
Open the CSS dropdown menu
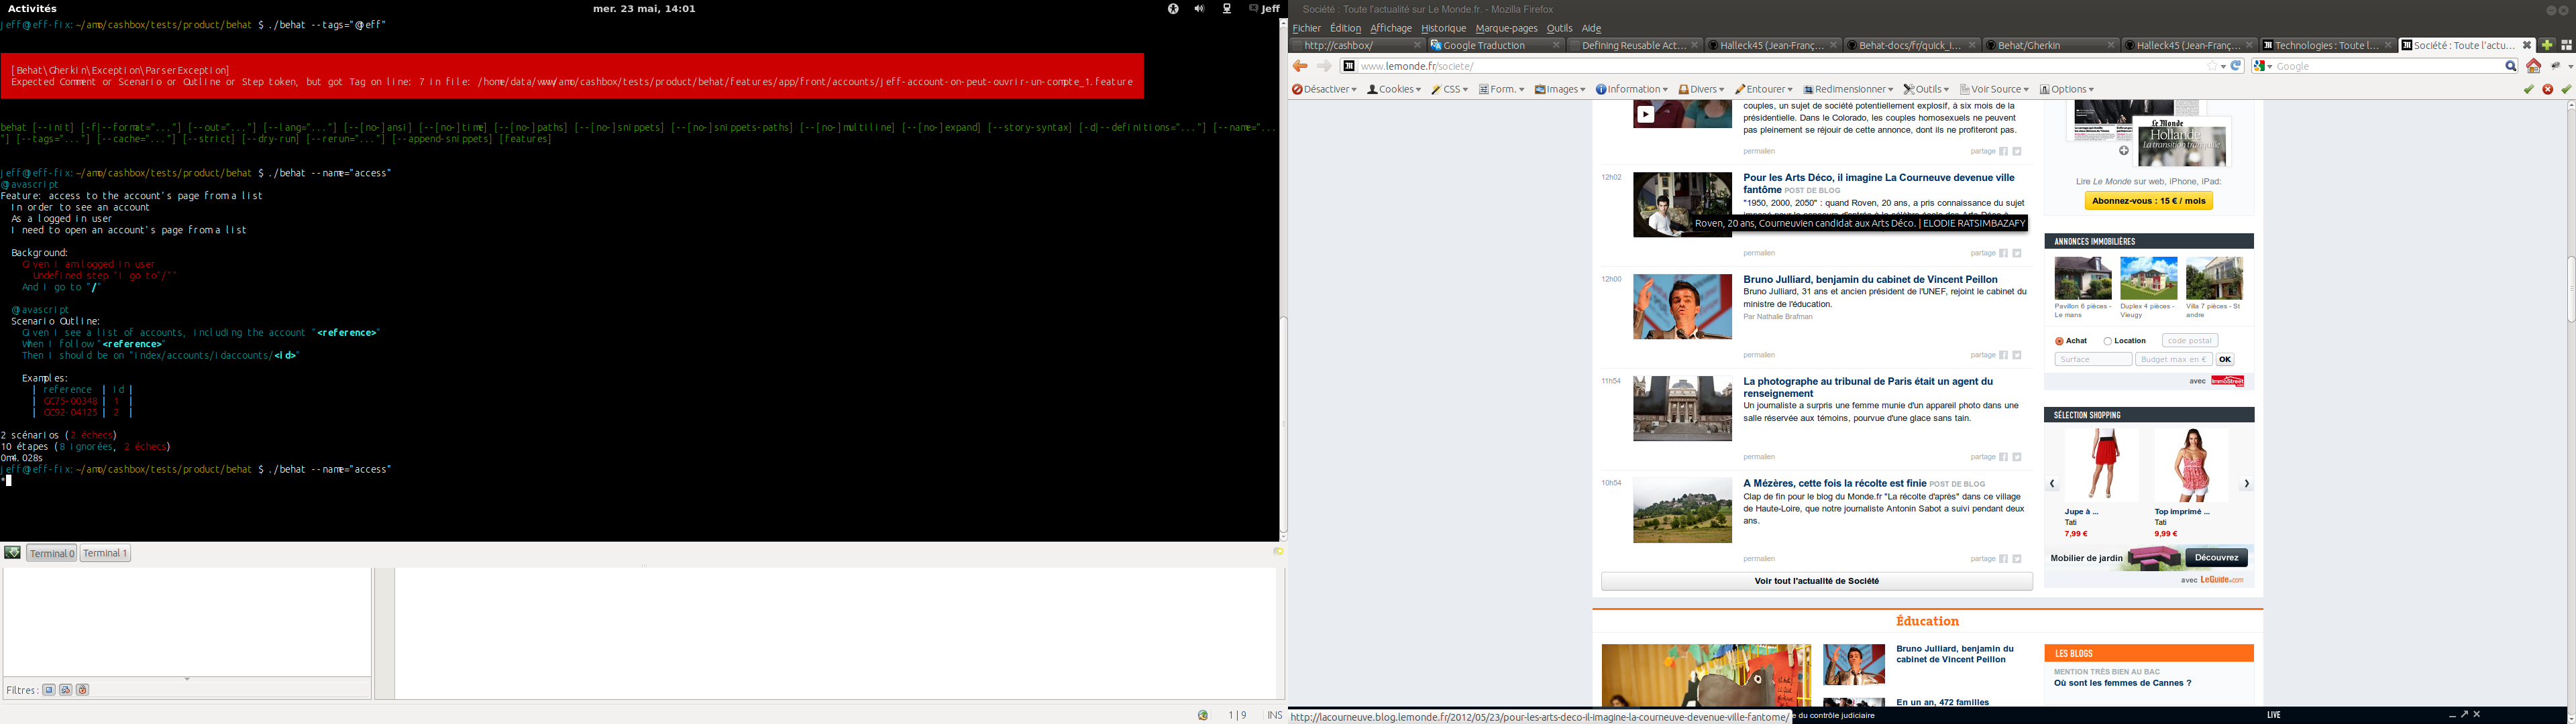[1449, 89]
